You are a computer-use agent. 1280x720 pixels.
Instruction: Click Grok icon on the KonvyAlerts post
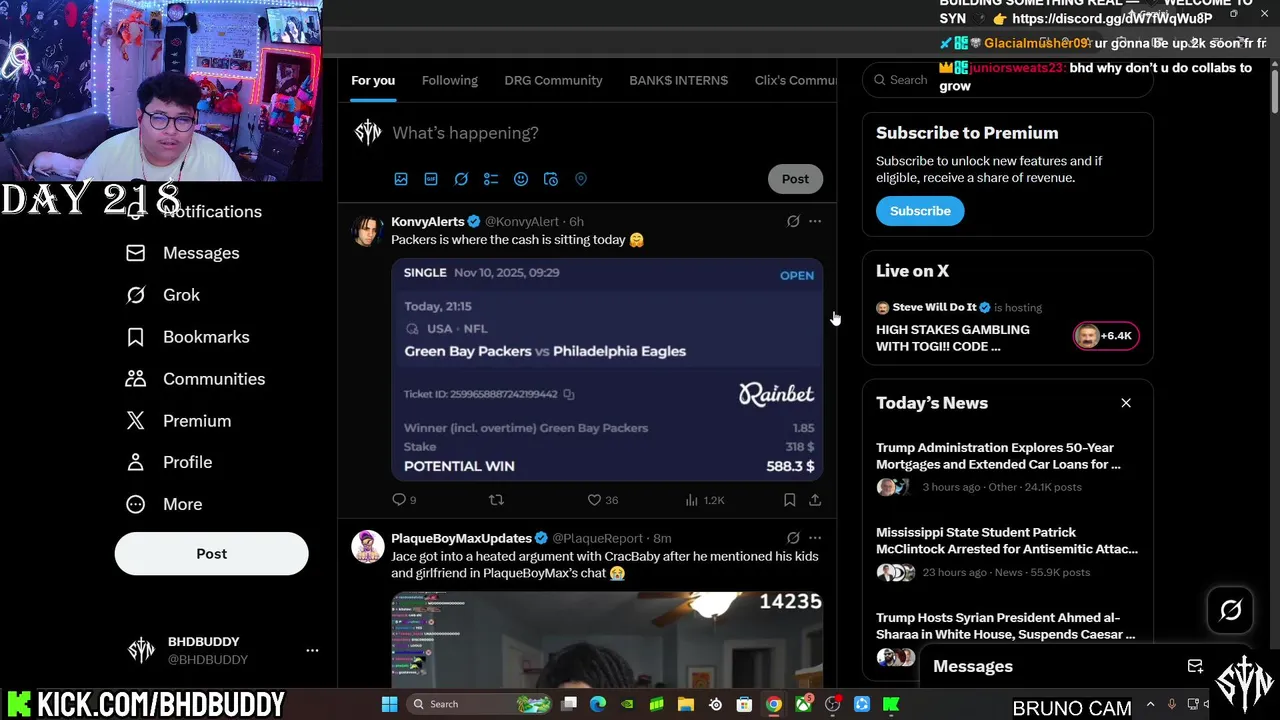click(793, 221)
